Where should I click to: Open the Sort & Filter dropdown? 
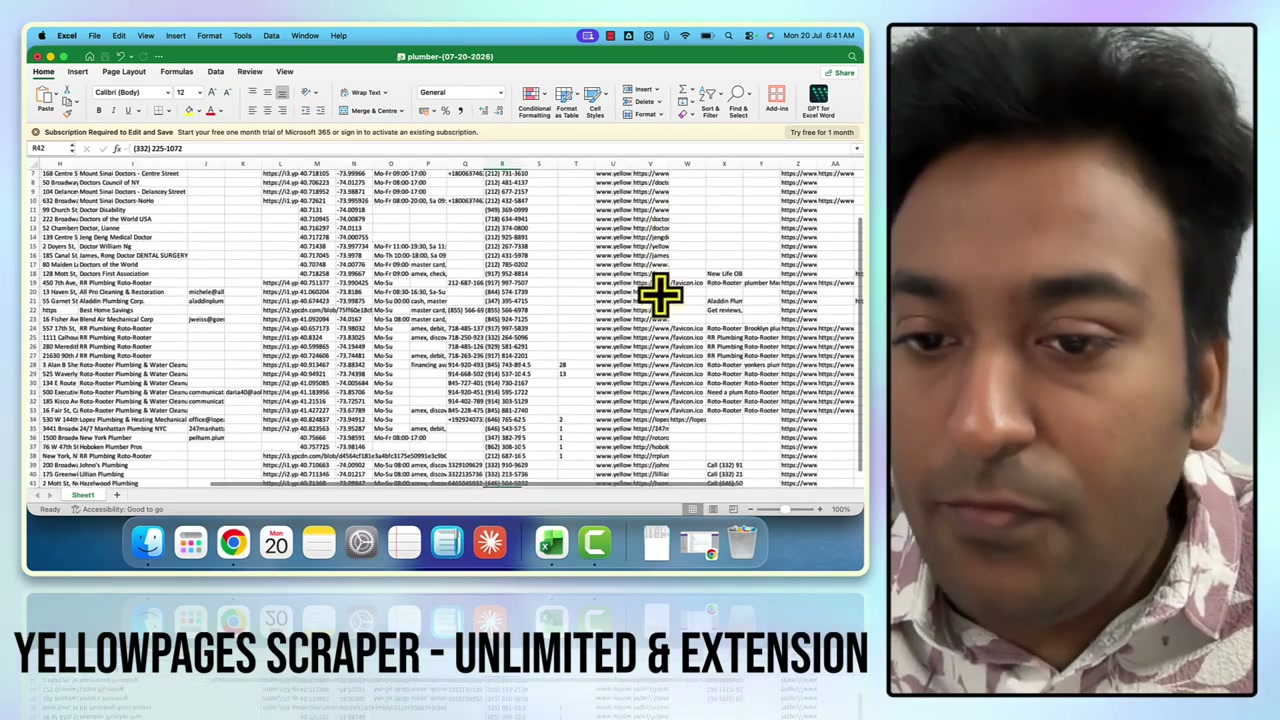[710, 101]
